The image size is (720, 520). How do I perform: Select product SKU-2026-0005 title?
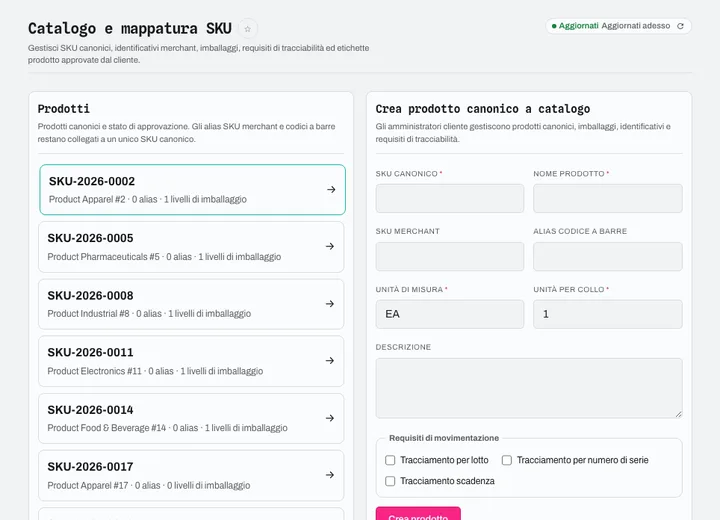pyautogui.click(x=90, y=238)
